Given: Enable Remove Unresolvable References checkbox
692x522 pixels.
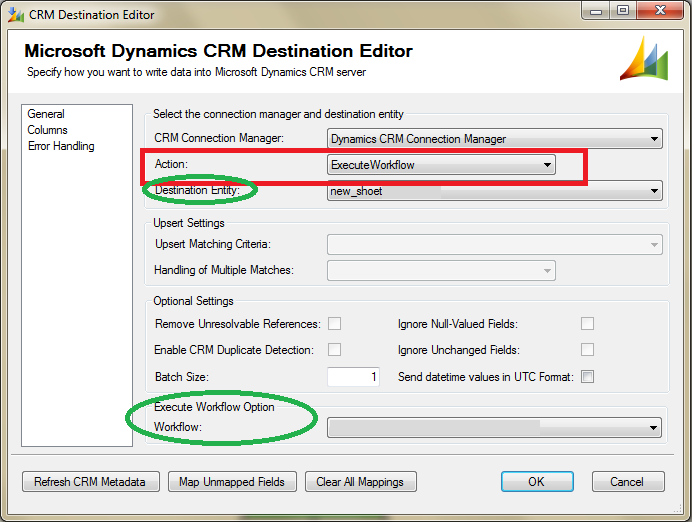Looking at the screenshot, I should [335, 323].
